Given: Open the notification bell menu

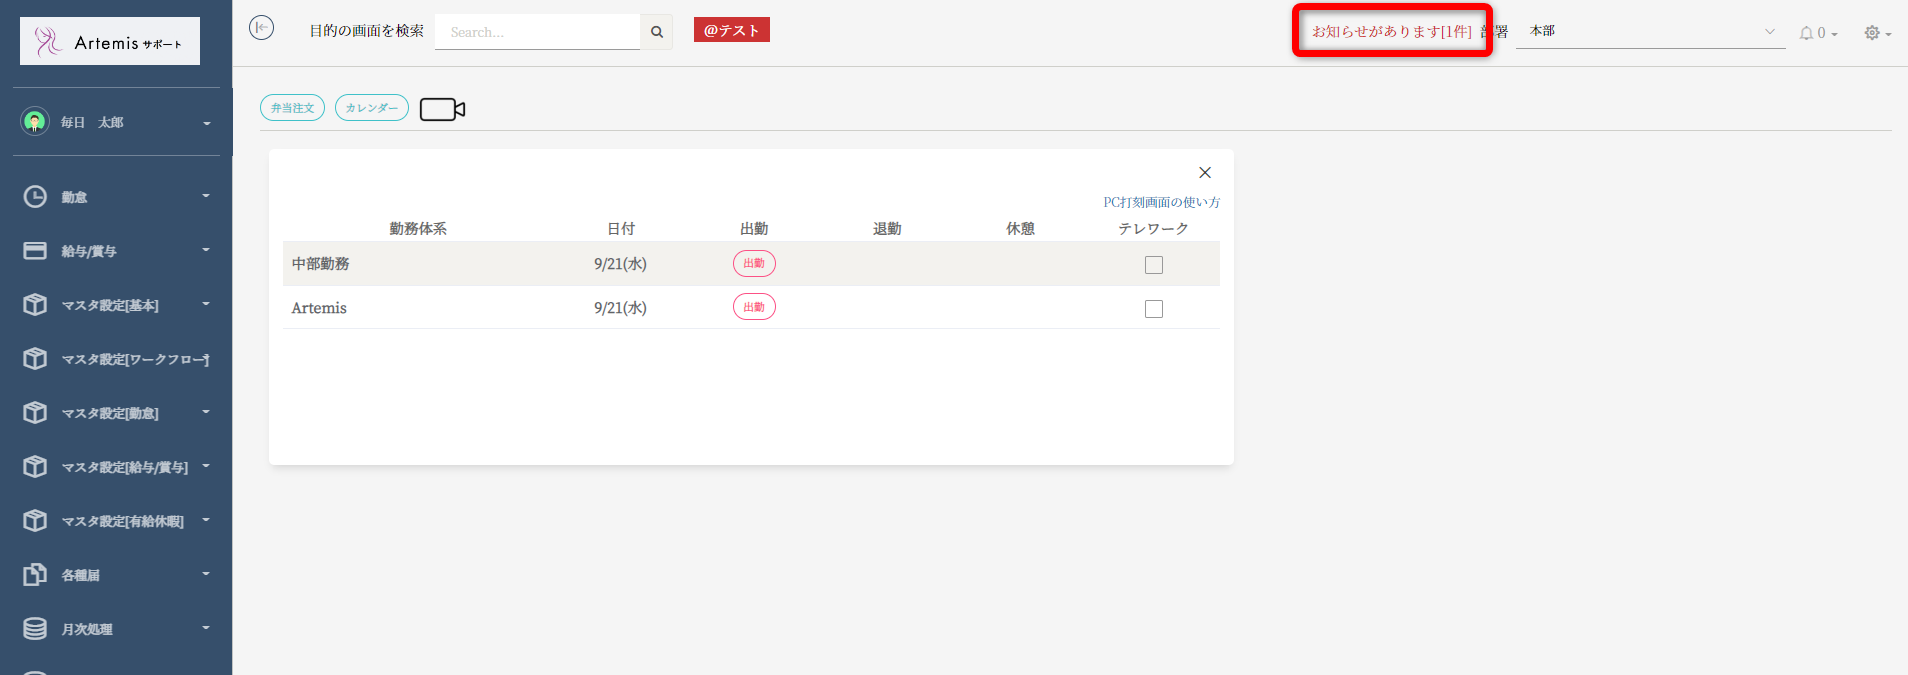Looking at the screenshot, I should 1817,33.
